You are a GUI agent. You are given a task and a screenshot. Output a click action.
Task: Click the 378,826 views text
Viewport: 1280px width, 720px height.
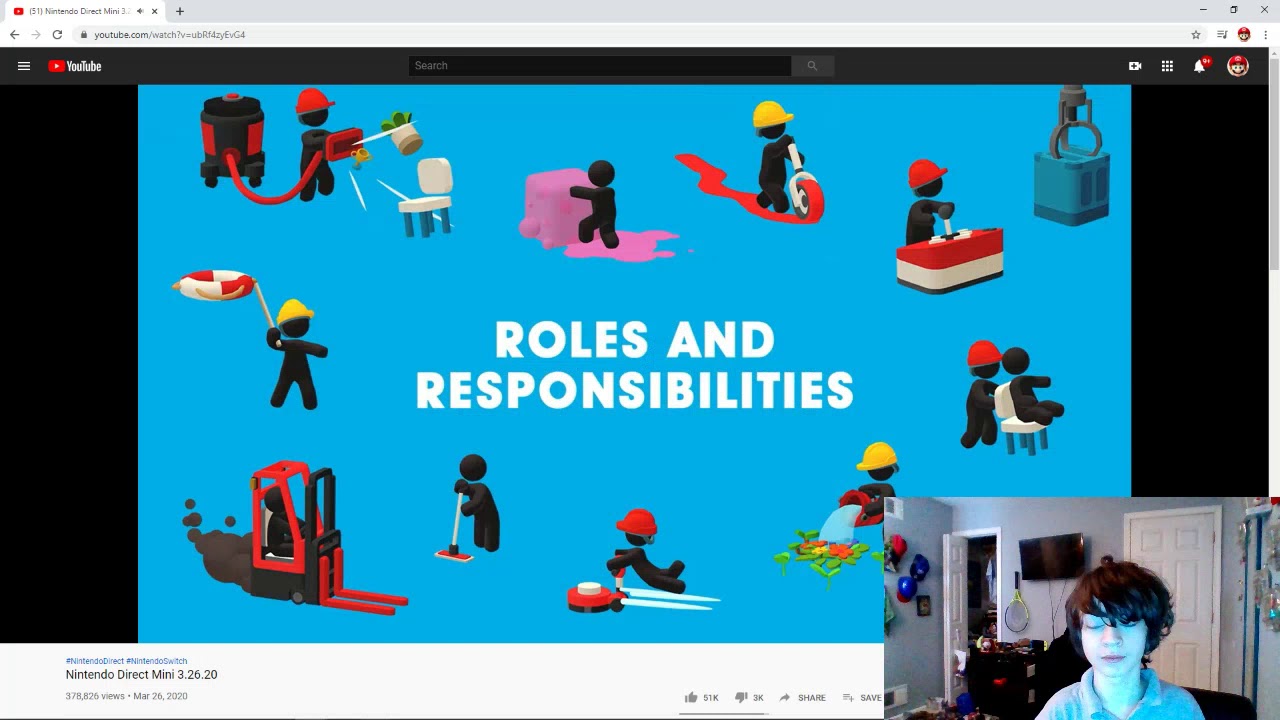[95, 696]
